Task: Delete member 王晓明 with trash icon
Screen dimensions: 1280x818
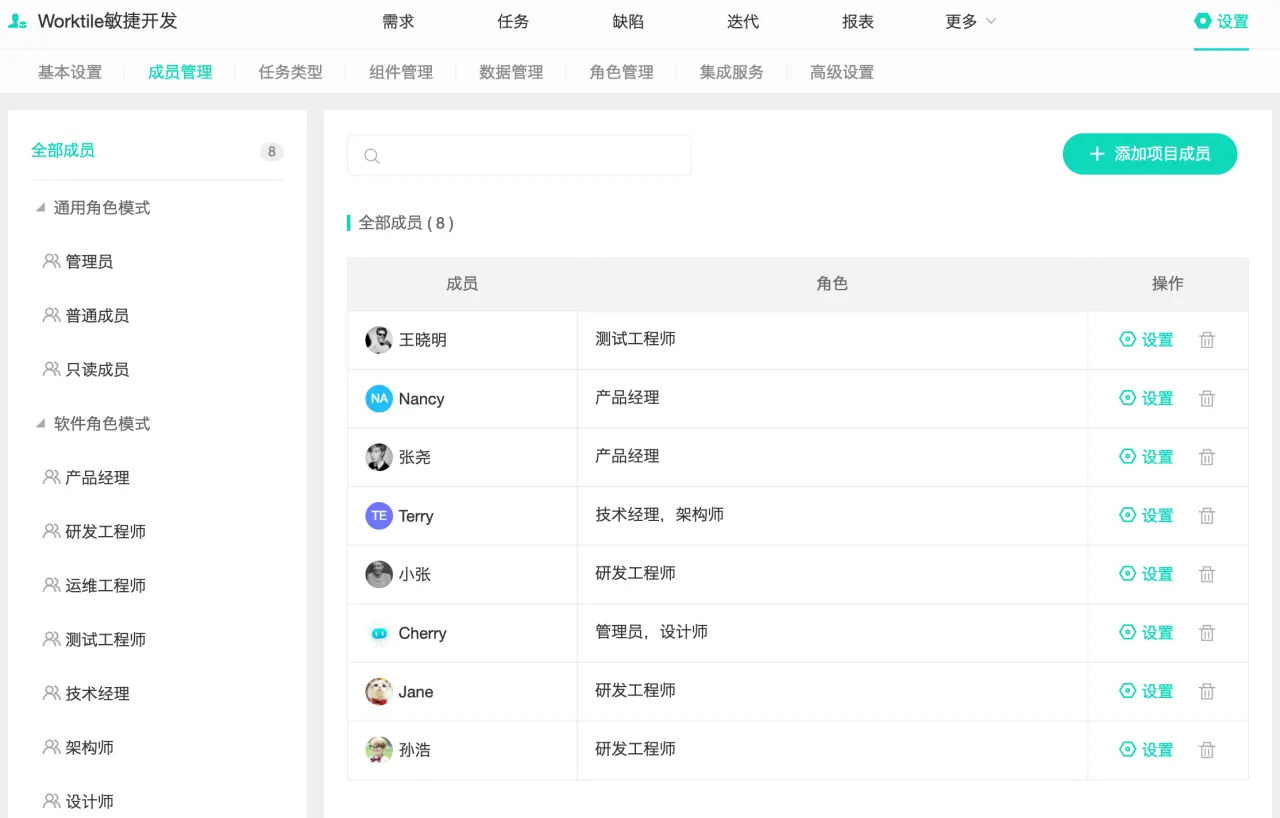Action: click(x=1207, y=340)
